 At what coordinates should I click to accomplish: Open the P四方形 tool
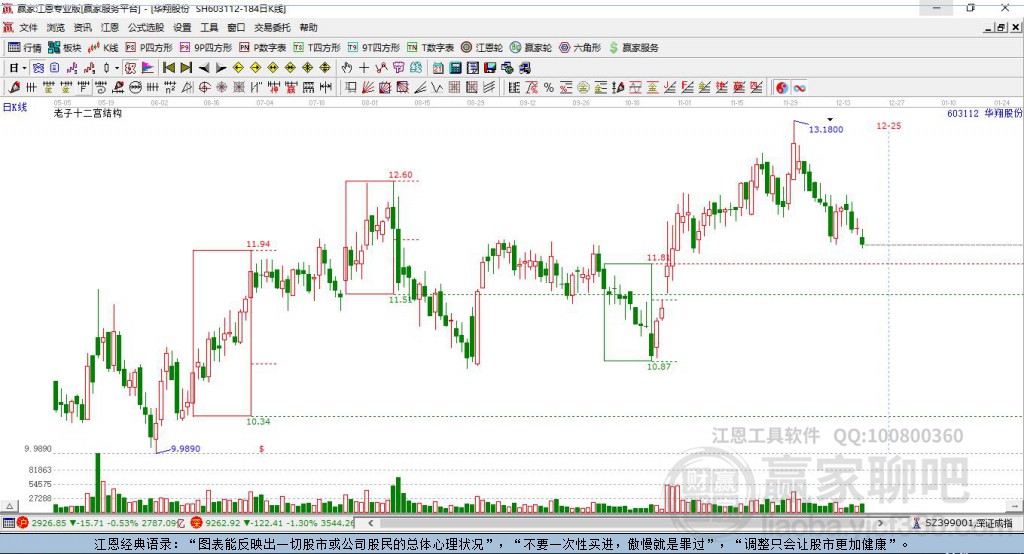coord(149,48)
